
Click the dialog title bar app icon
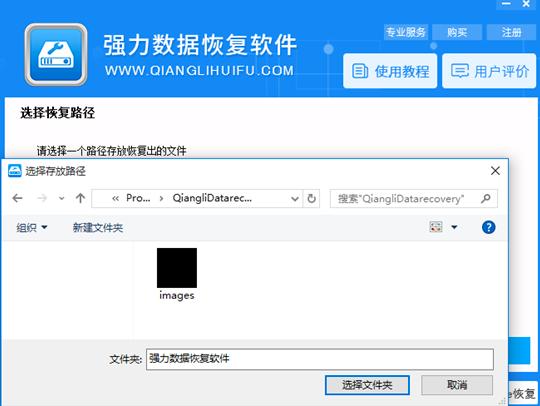(15, 171)
